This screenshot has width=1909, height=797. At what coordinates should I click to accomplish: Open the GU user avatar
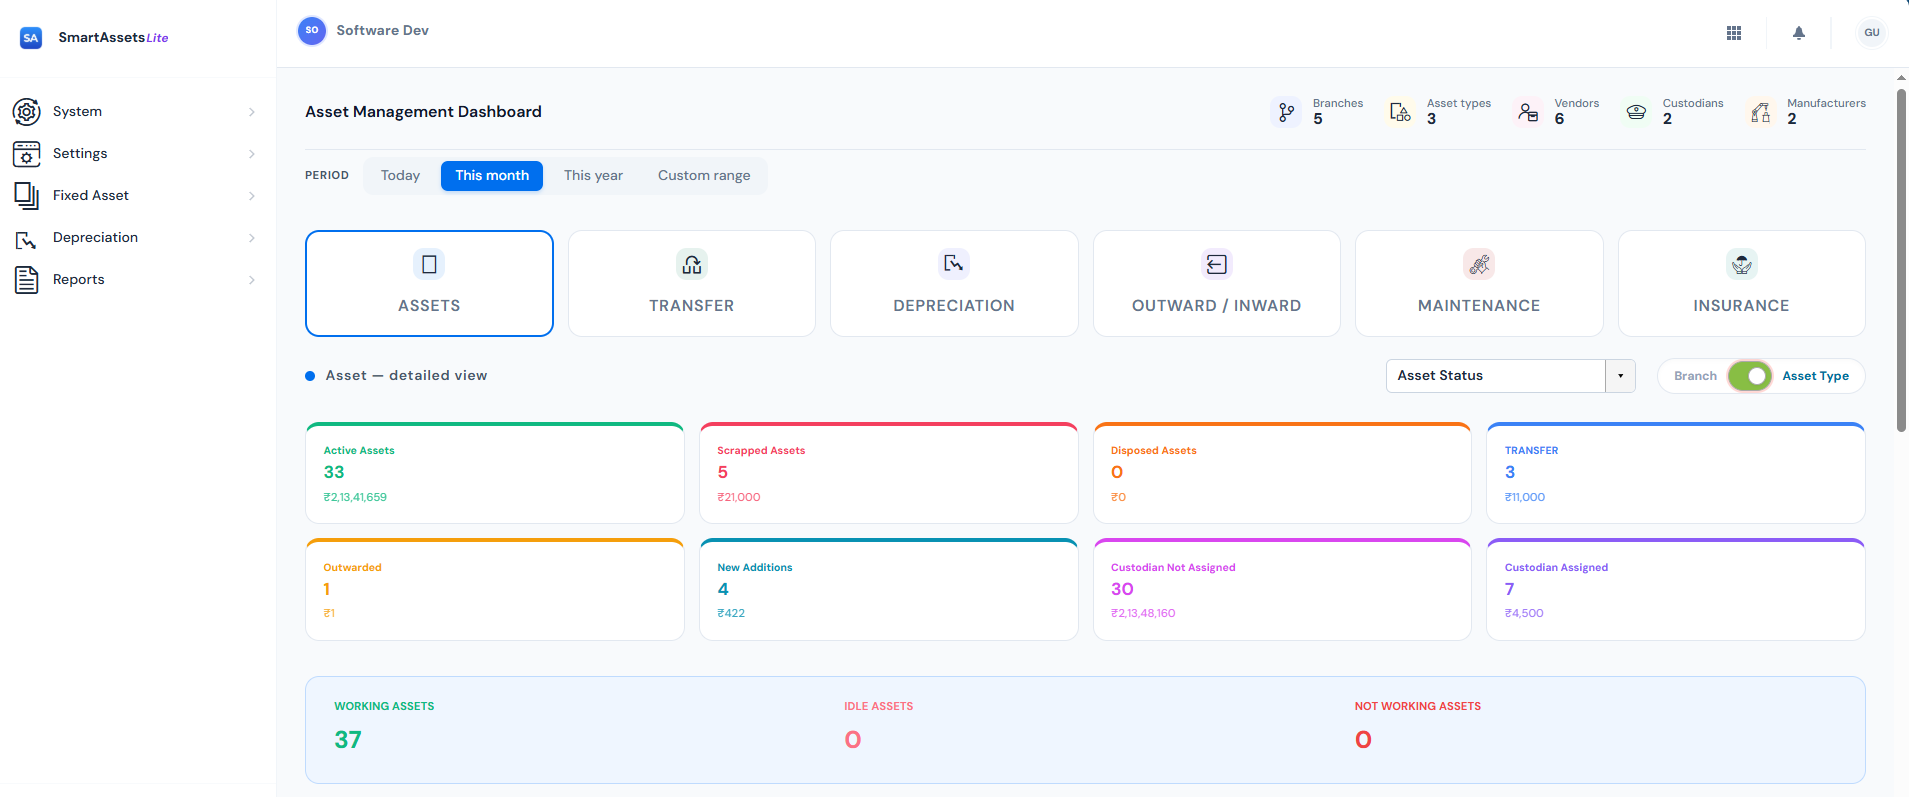(x=1872, y=32)
